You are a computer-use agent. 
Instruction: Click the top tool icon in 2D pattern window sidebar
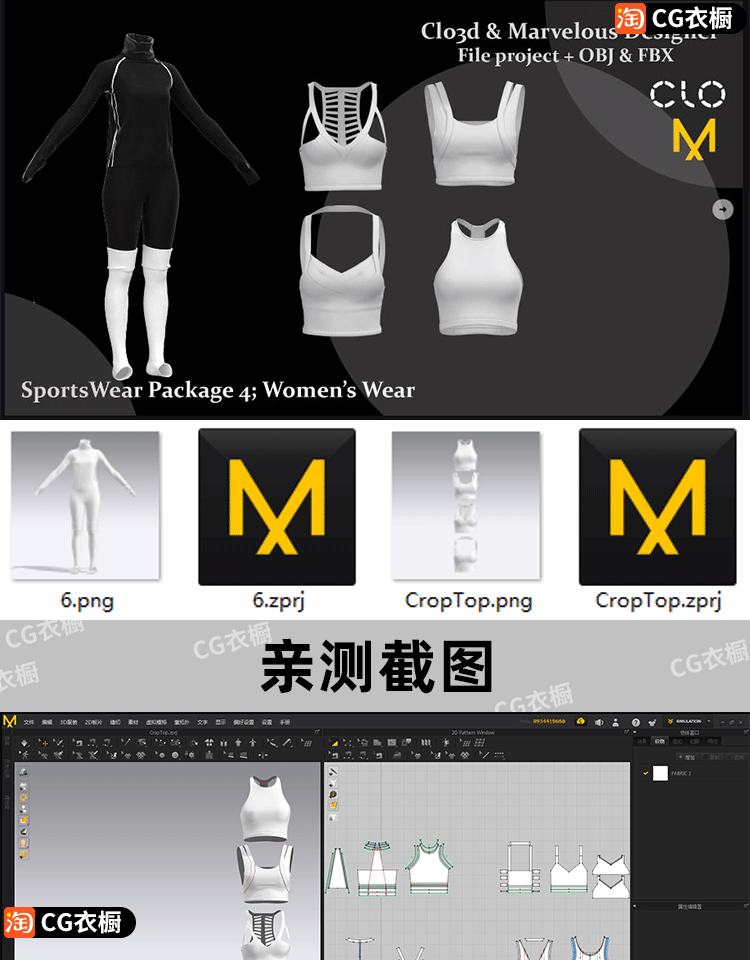pos(333,772)
